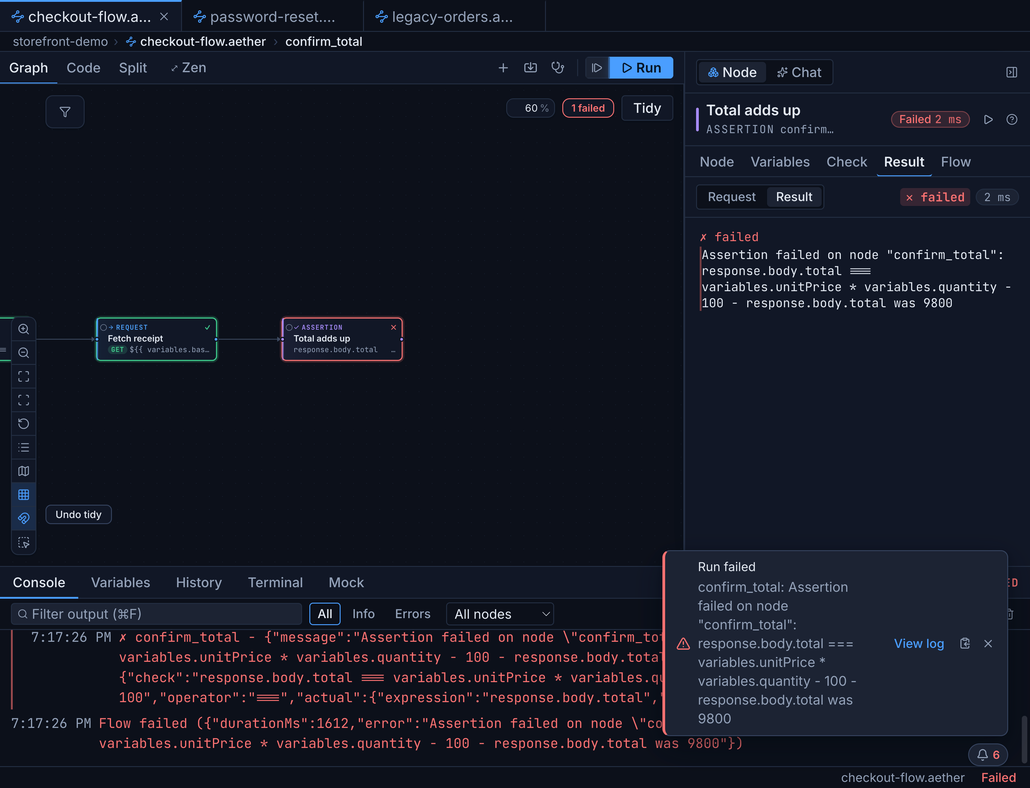
Task: Run the Total adds up node play icon
Action: (x=988, y=120)
